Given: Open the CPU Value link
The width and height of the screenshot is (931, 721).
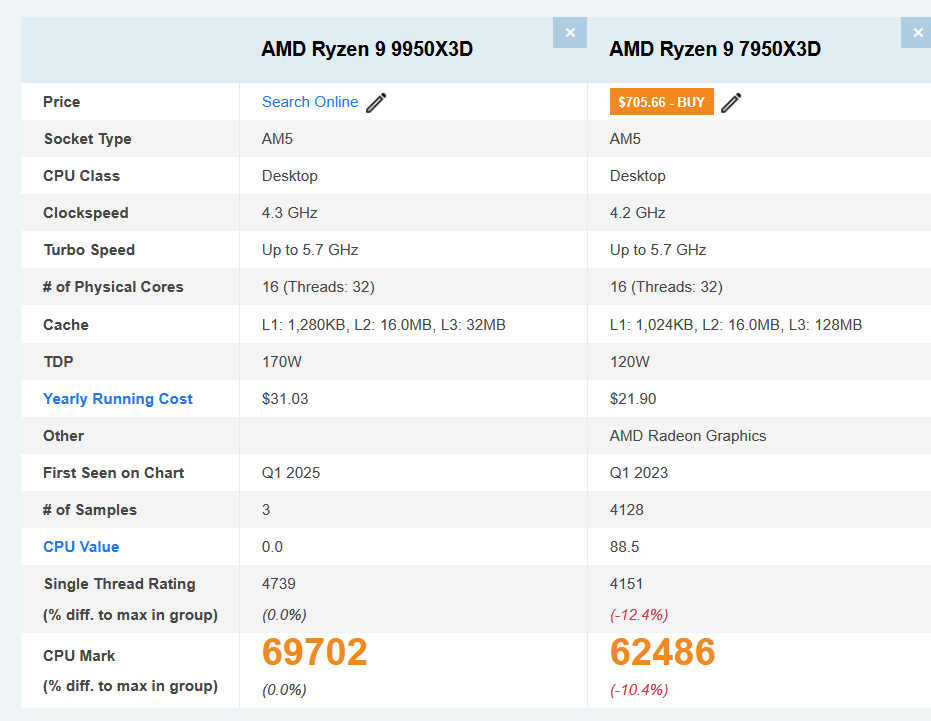Looking at the screenshot, I should pyautogui.click(x=81, y=547).
